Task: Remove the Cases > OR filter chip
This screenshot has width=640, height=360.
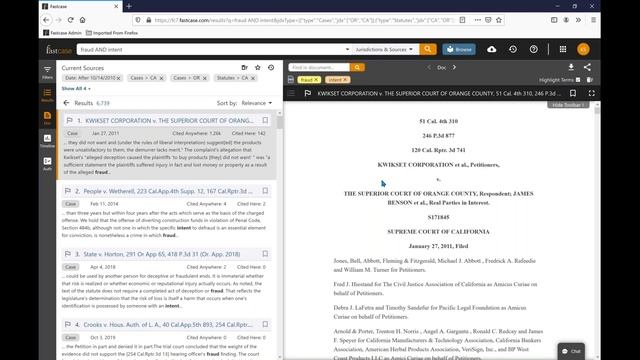Action: click(x=204, y=78)
